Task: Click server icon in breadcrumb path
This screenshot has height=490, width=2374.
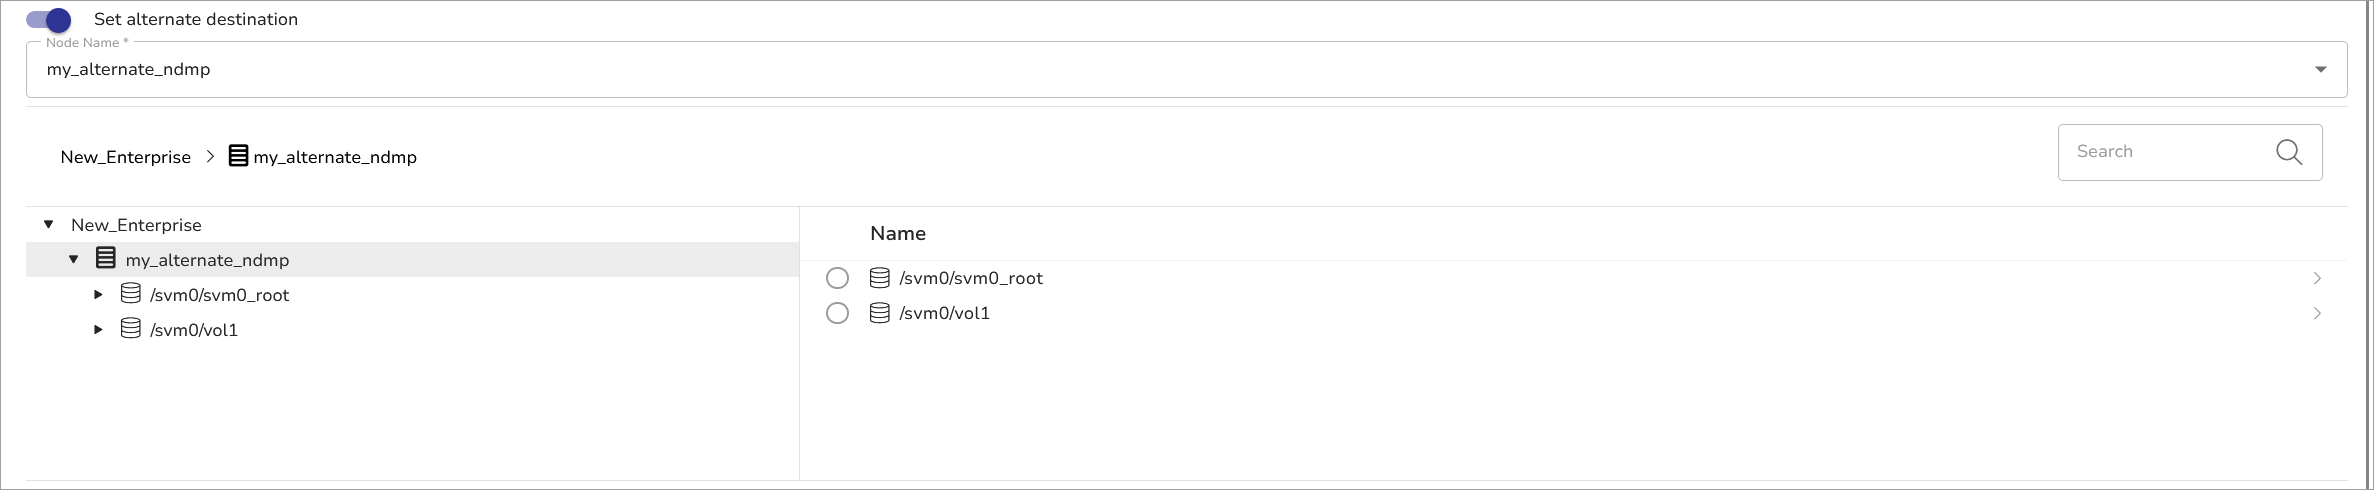Action: pos(238,156)
